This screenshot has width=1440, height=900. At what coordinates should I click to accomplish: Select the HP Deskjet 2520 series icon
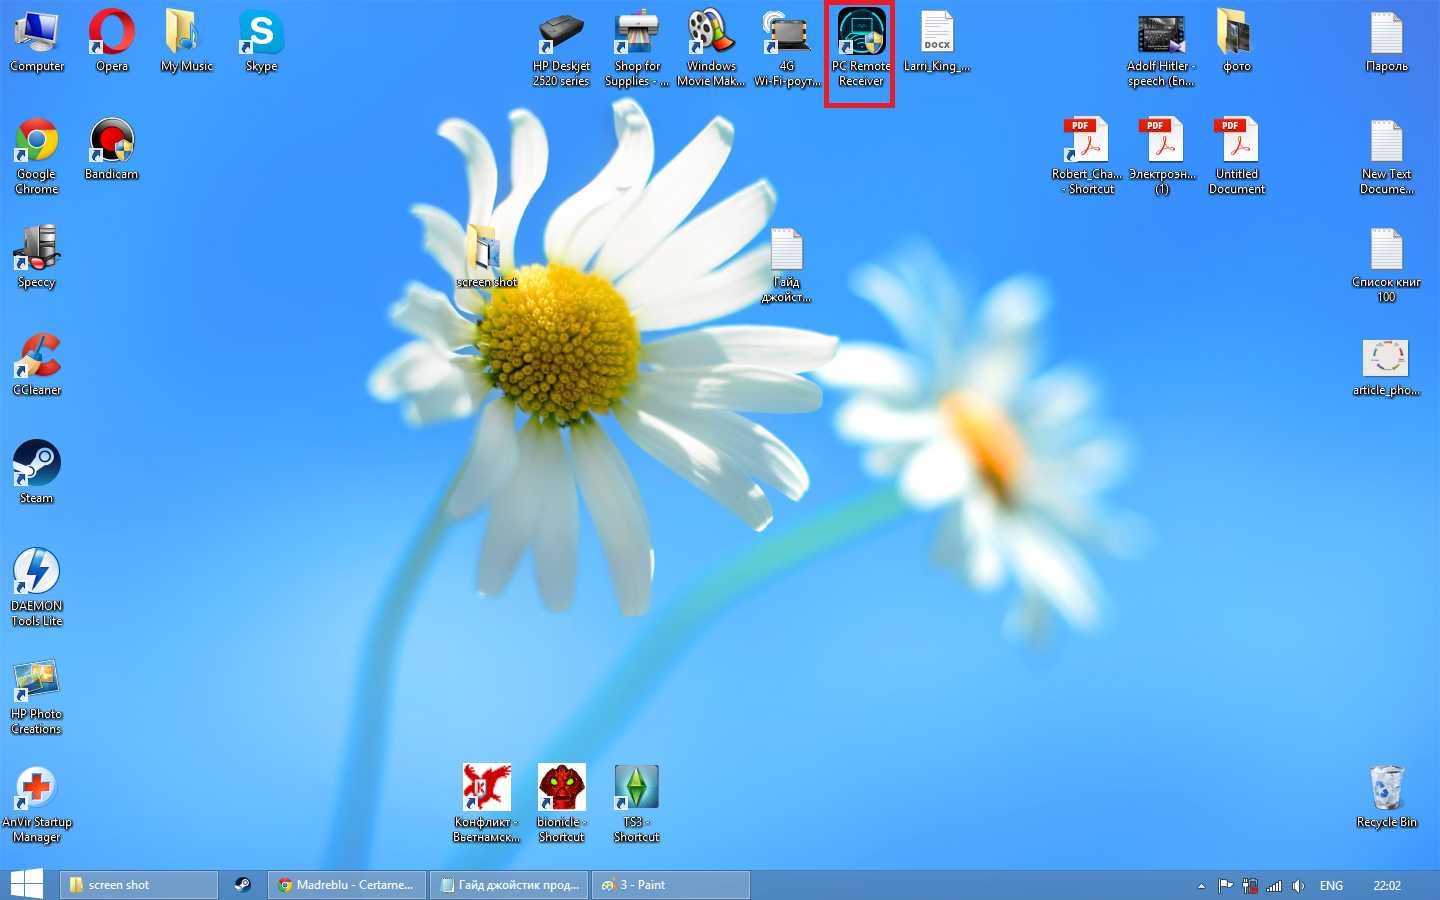coord(561,49)
